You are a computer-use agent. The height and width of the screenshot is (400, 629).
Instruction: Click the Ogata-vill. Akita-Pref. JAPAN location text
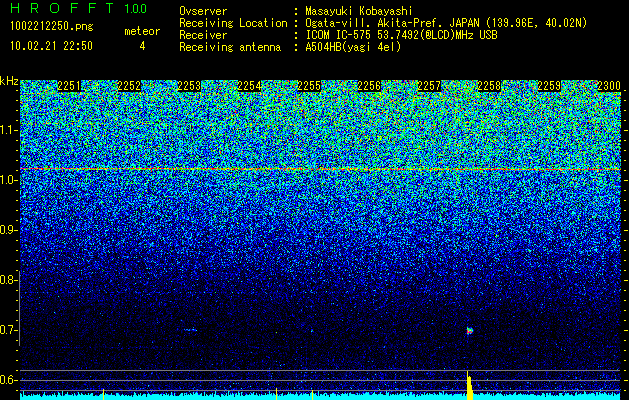[x=446, y=23]
